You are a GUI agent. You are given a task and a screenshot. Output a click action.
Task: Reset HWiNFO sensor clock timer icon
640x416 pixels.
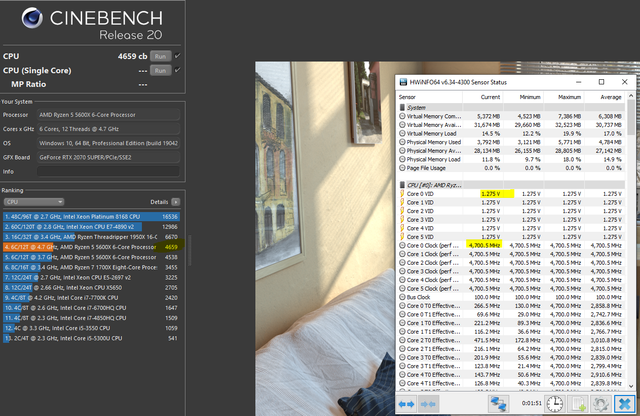pyautogui.click(x=554, y=404)
